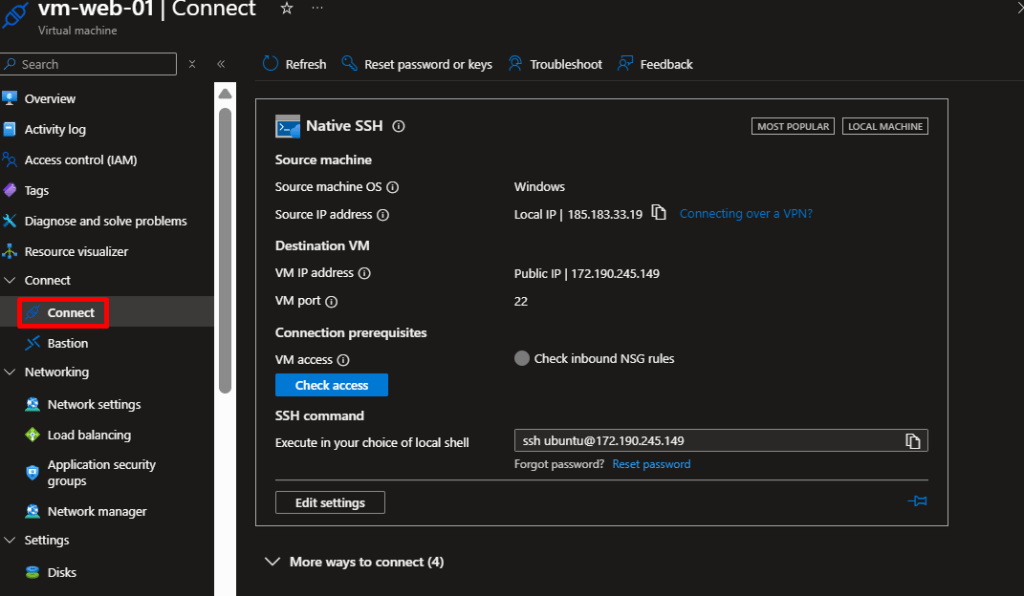This screenshot has width=1024, height=596.
Task: Click the Check access button
Action: 331,385
